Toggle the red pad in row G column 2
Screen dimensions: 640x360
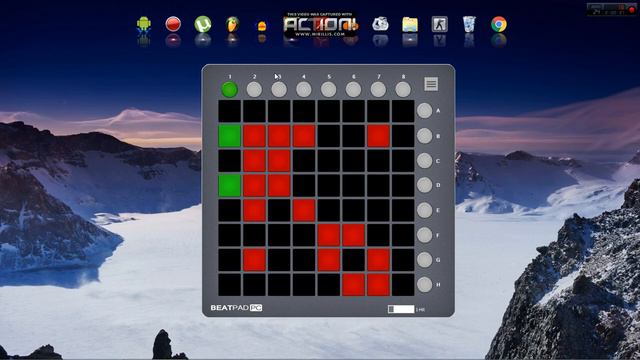(254, 260)
